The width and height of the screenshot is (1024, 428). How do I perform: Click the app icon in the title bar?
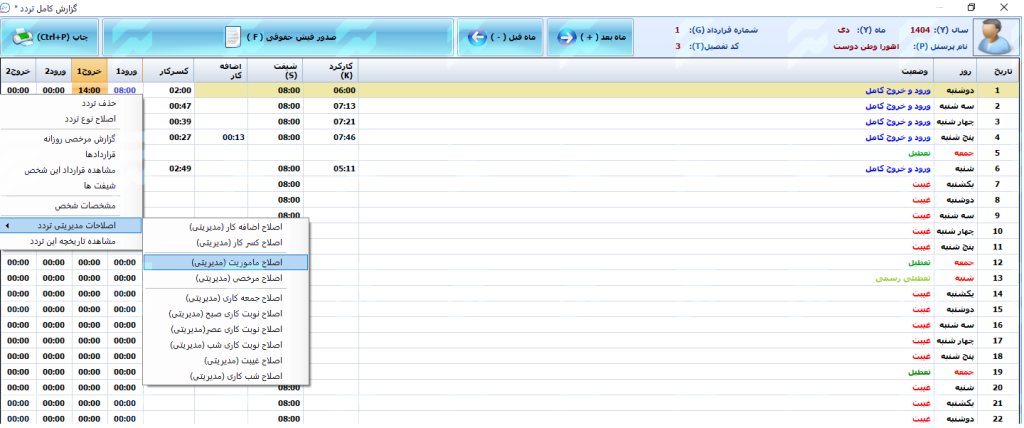9,7
